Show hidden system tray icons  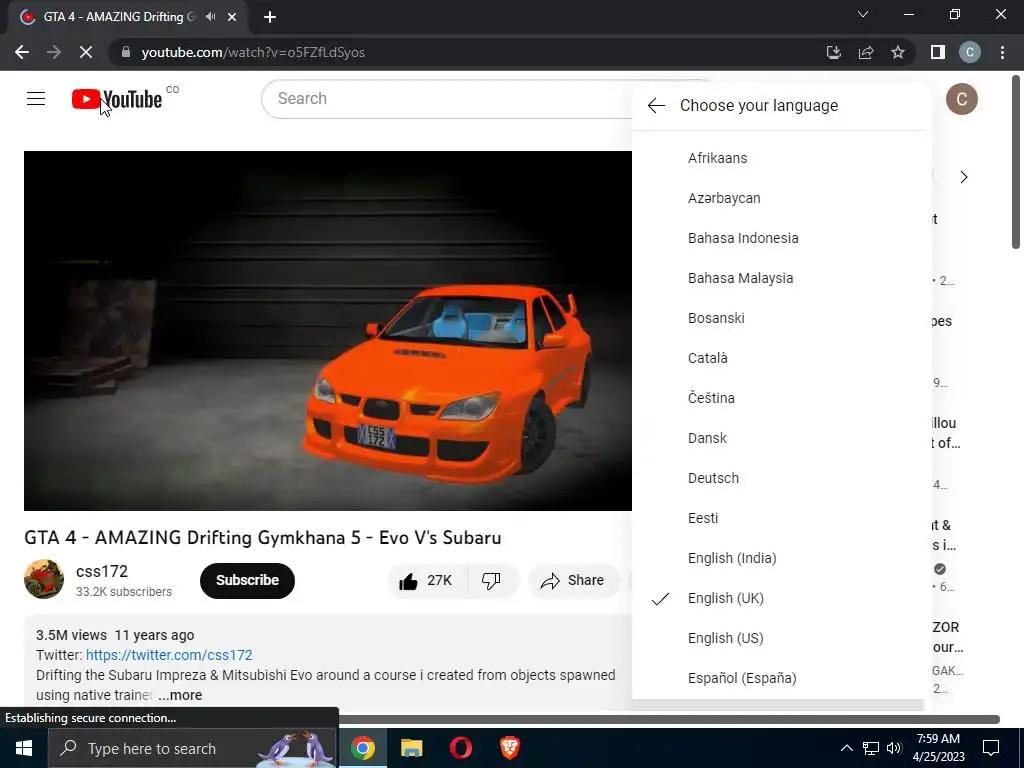click(x=846, y=748)
